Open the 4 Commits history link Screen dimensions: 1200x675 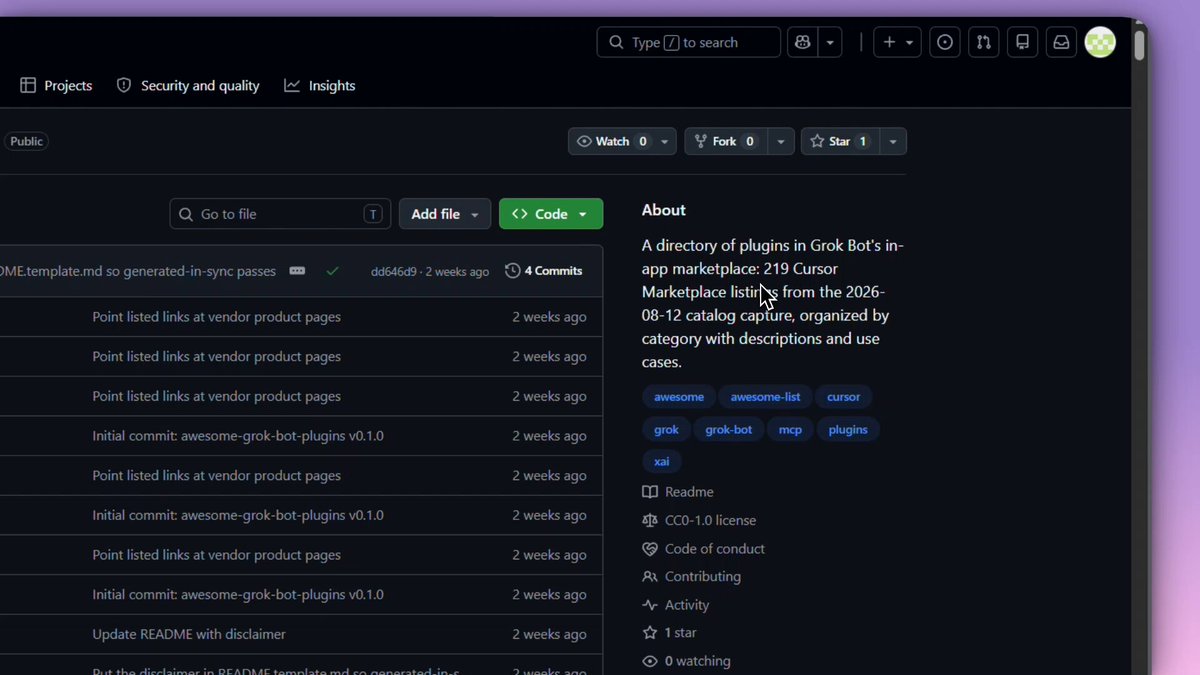(x=544, y=271)
